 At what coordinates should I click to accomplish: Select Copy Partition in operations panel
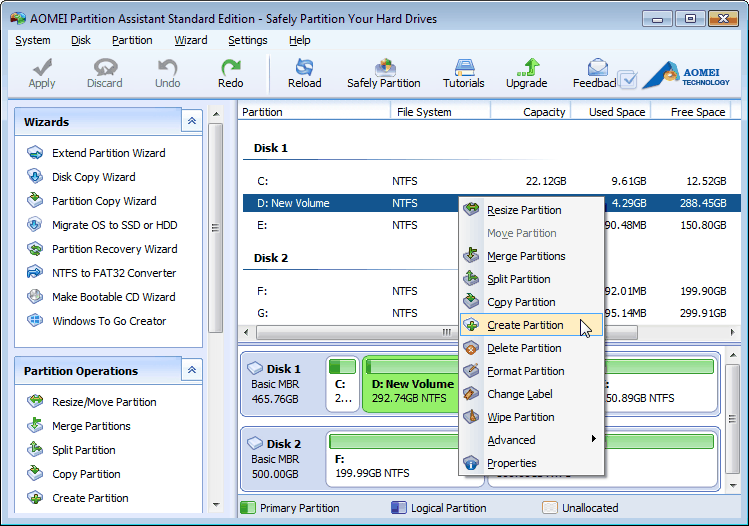86,474
